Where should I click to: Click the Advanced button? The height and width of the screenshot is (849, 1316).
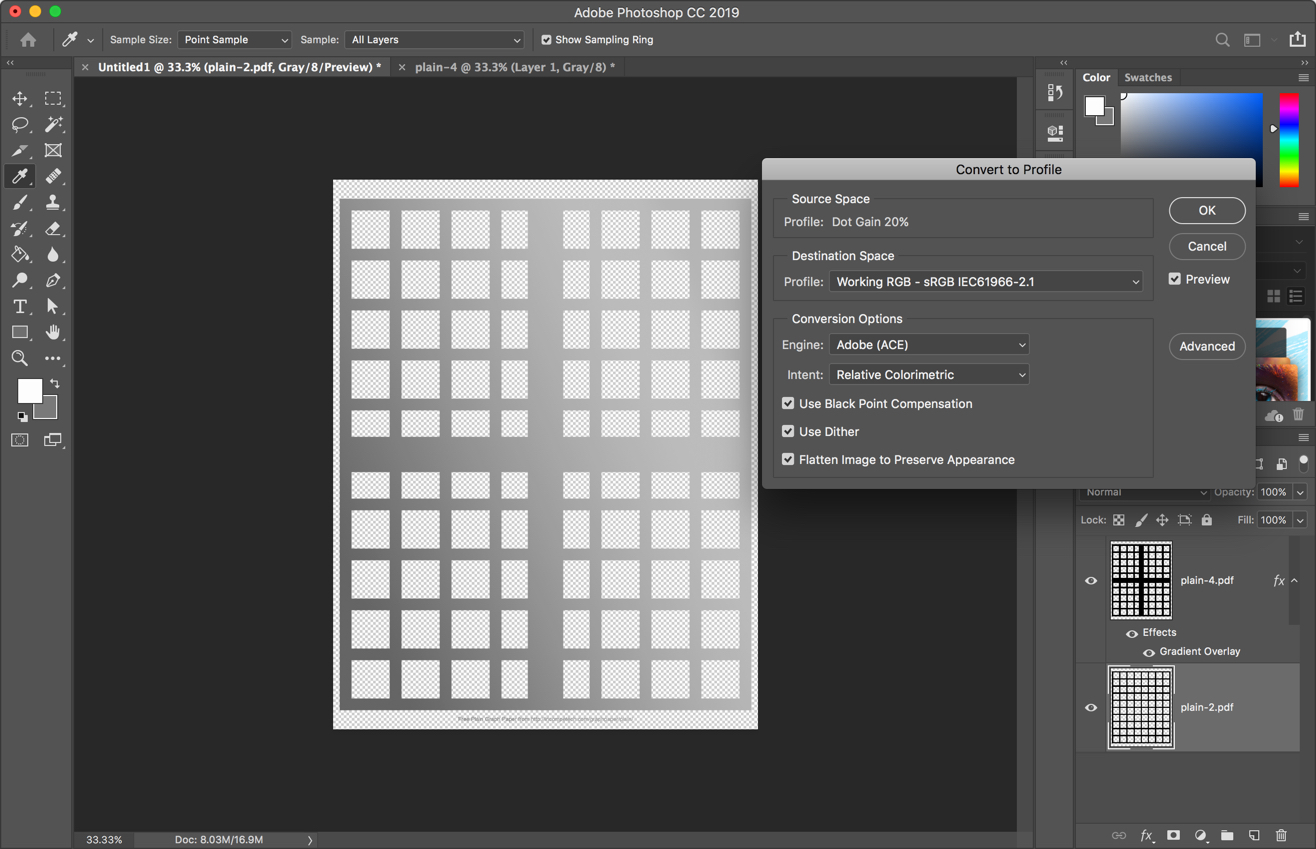pyautogui.click(x=1207, y=346)
